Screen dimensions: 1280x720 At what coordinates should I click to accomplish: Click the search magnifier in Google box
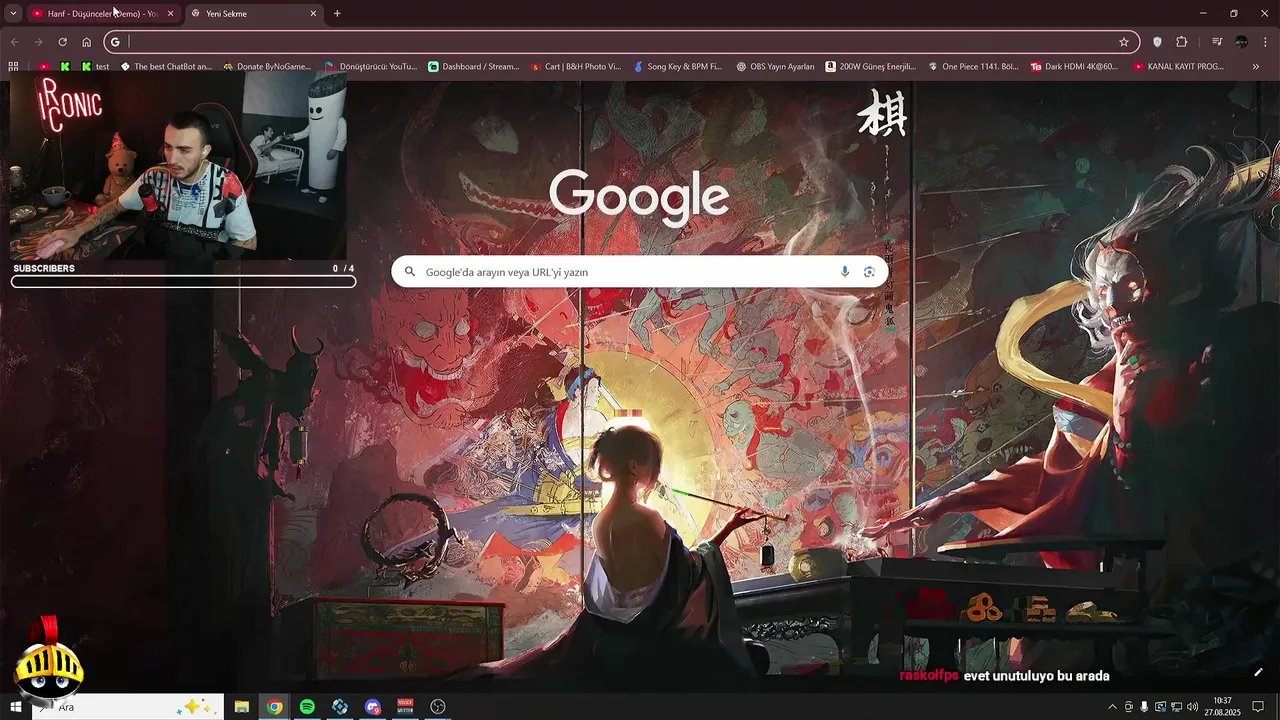tap(409, 272)
